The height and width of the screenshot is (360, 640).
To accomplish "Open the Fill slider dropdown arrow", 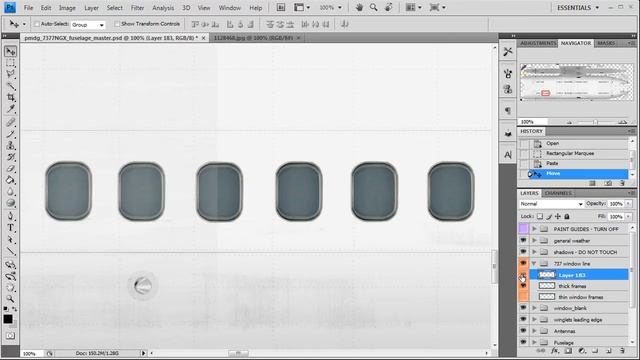I will (628, 216).
